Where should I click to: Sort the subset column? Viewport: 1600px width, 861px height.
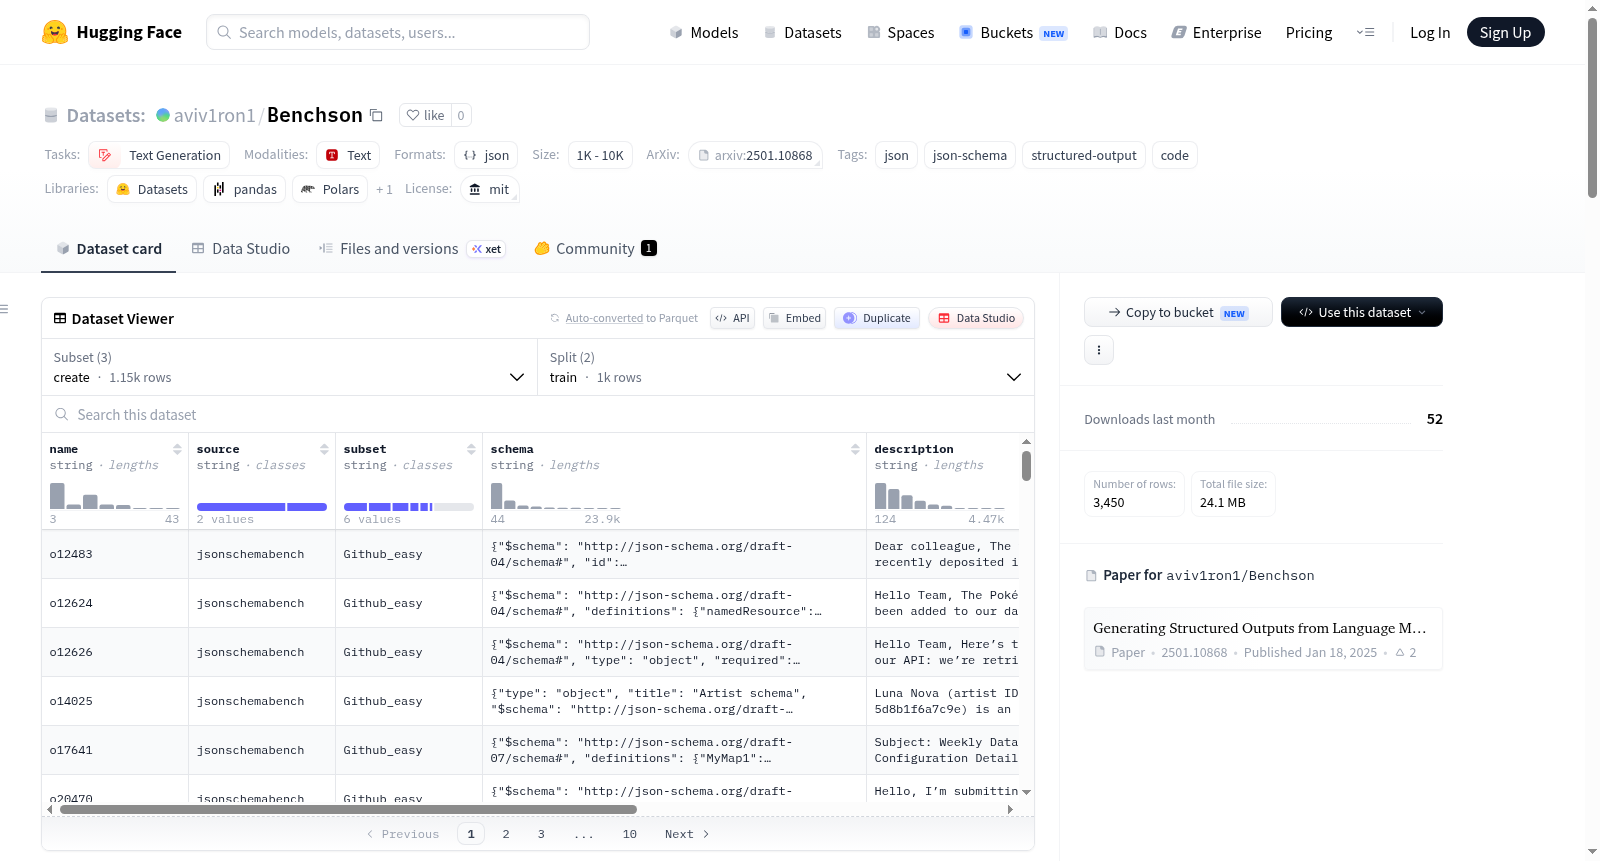pyautogui.click(x=471, y=449)
